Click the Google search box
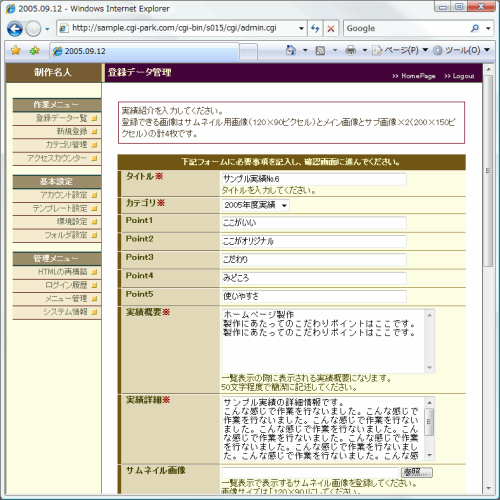 point(407,28)
